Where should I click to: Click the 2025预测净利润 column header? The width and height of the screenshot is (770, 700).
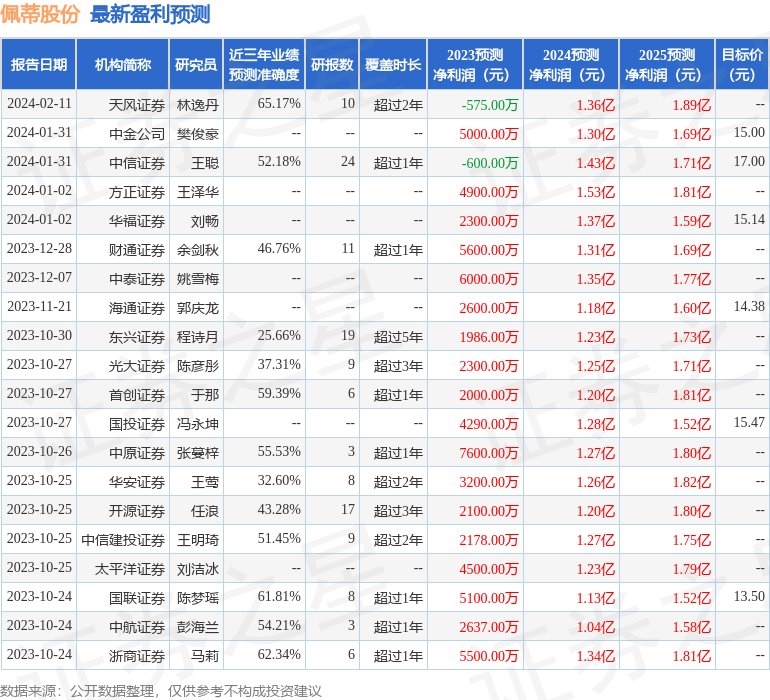click(667, 65)
